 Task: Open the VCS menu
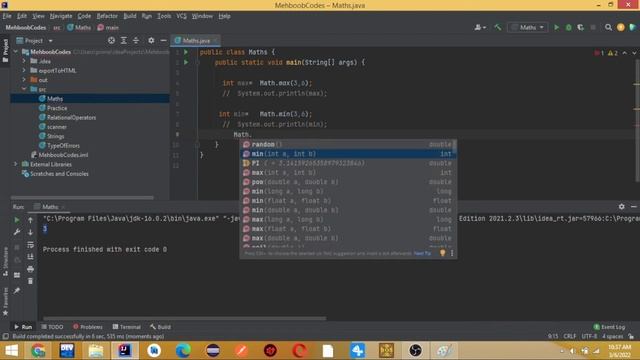click(181, 16)
